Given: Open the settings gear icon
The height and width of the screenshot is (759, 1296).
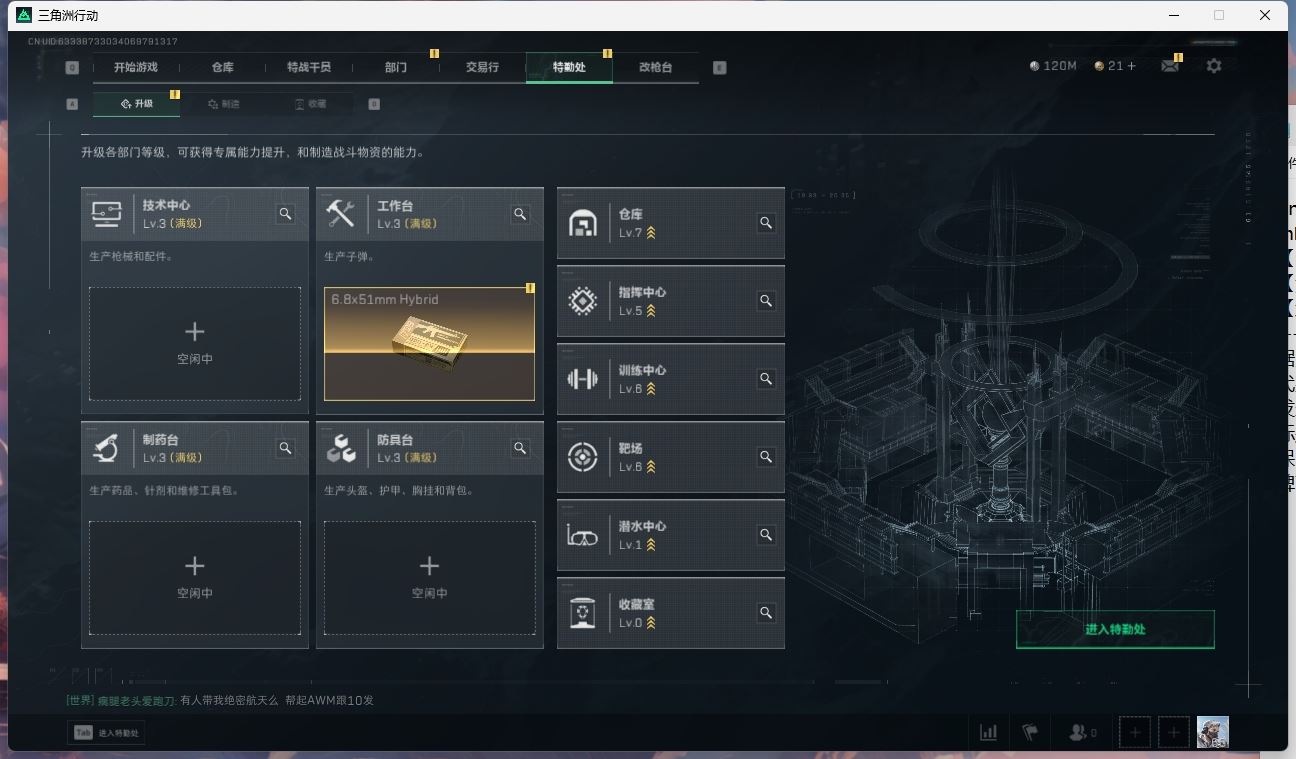Looking at the screenshot, I should [x=1213, y=66].
